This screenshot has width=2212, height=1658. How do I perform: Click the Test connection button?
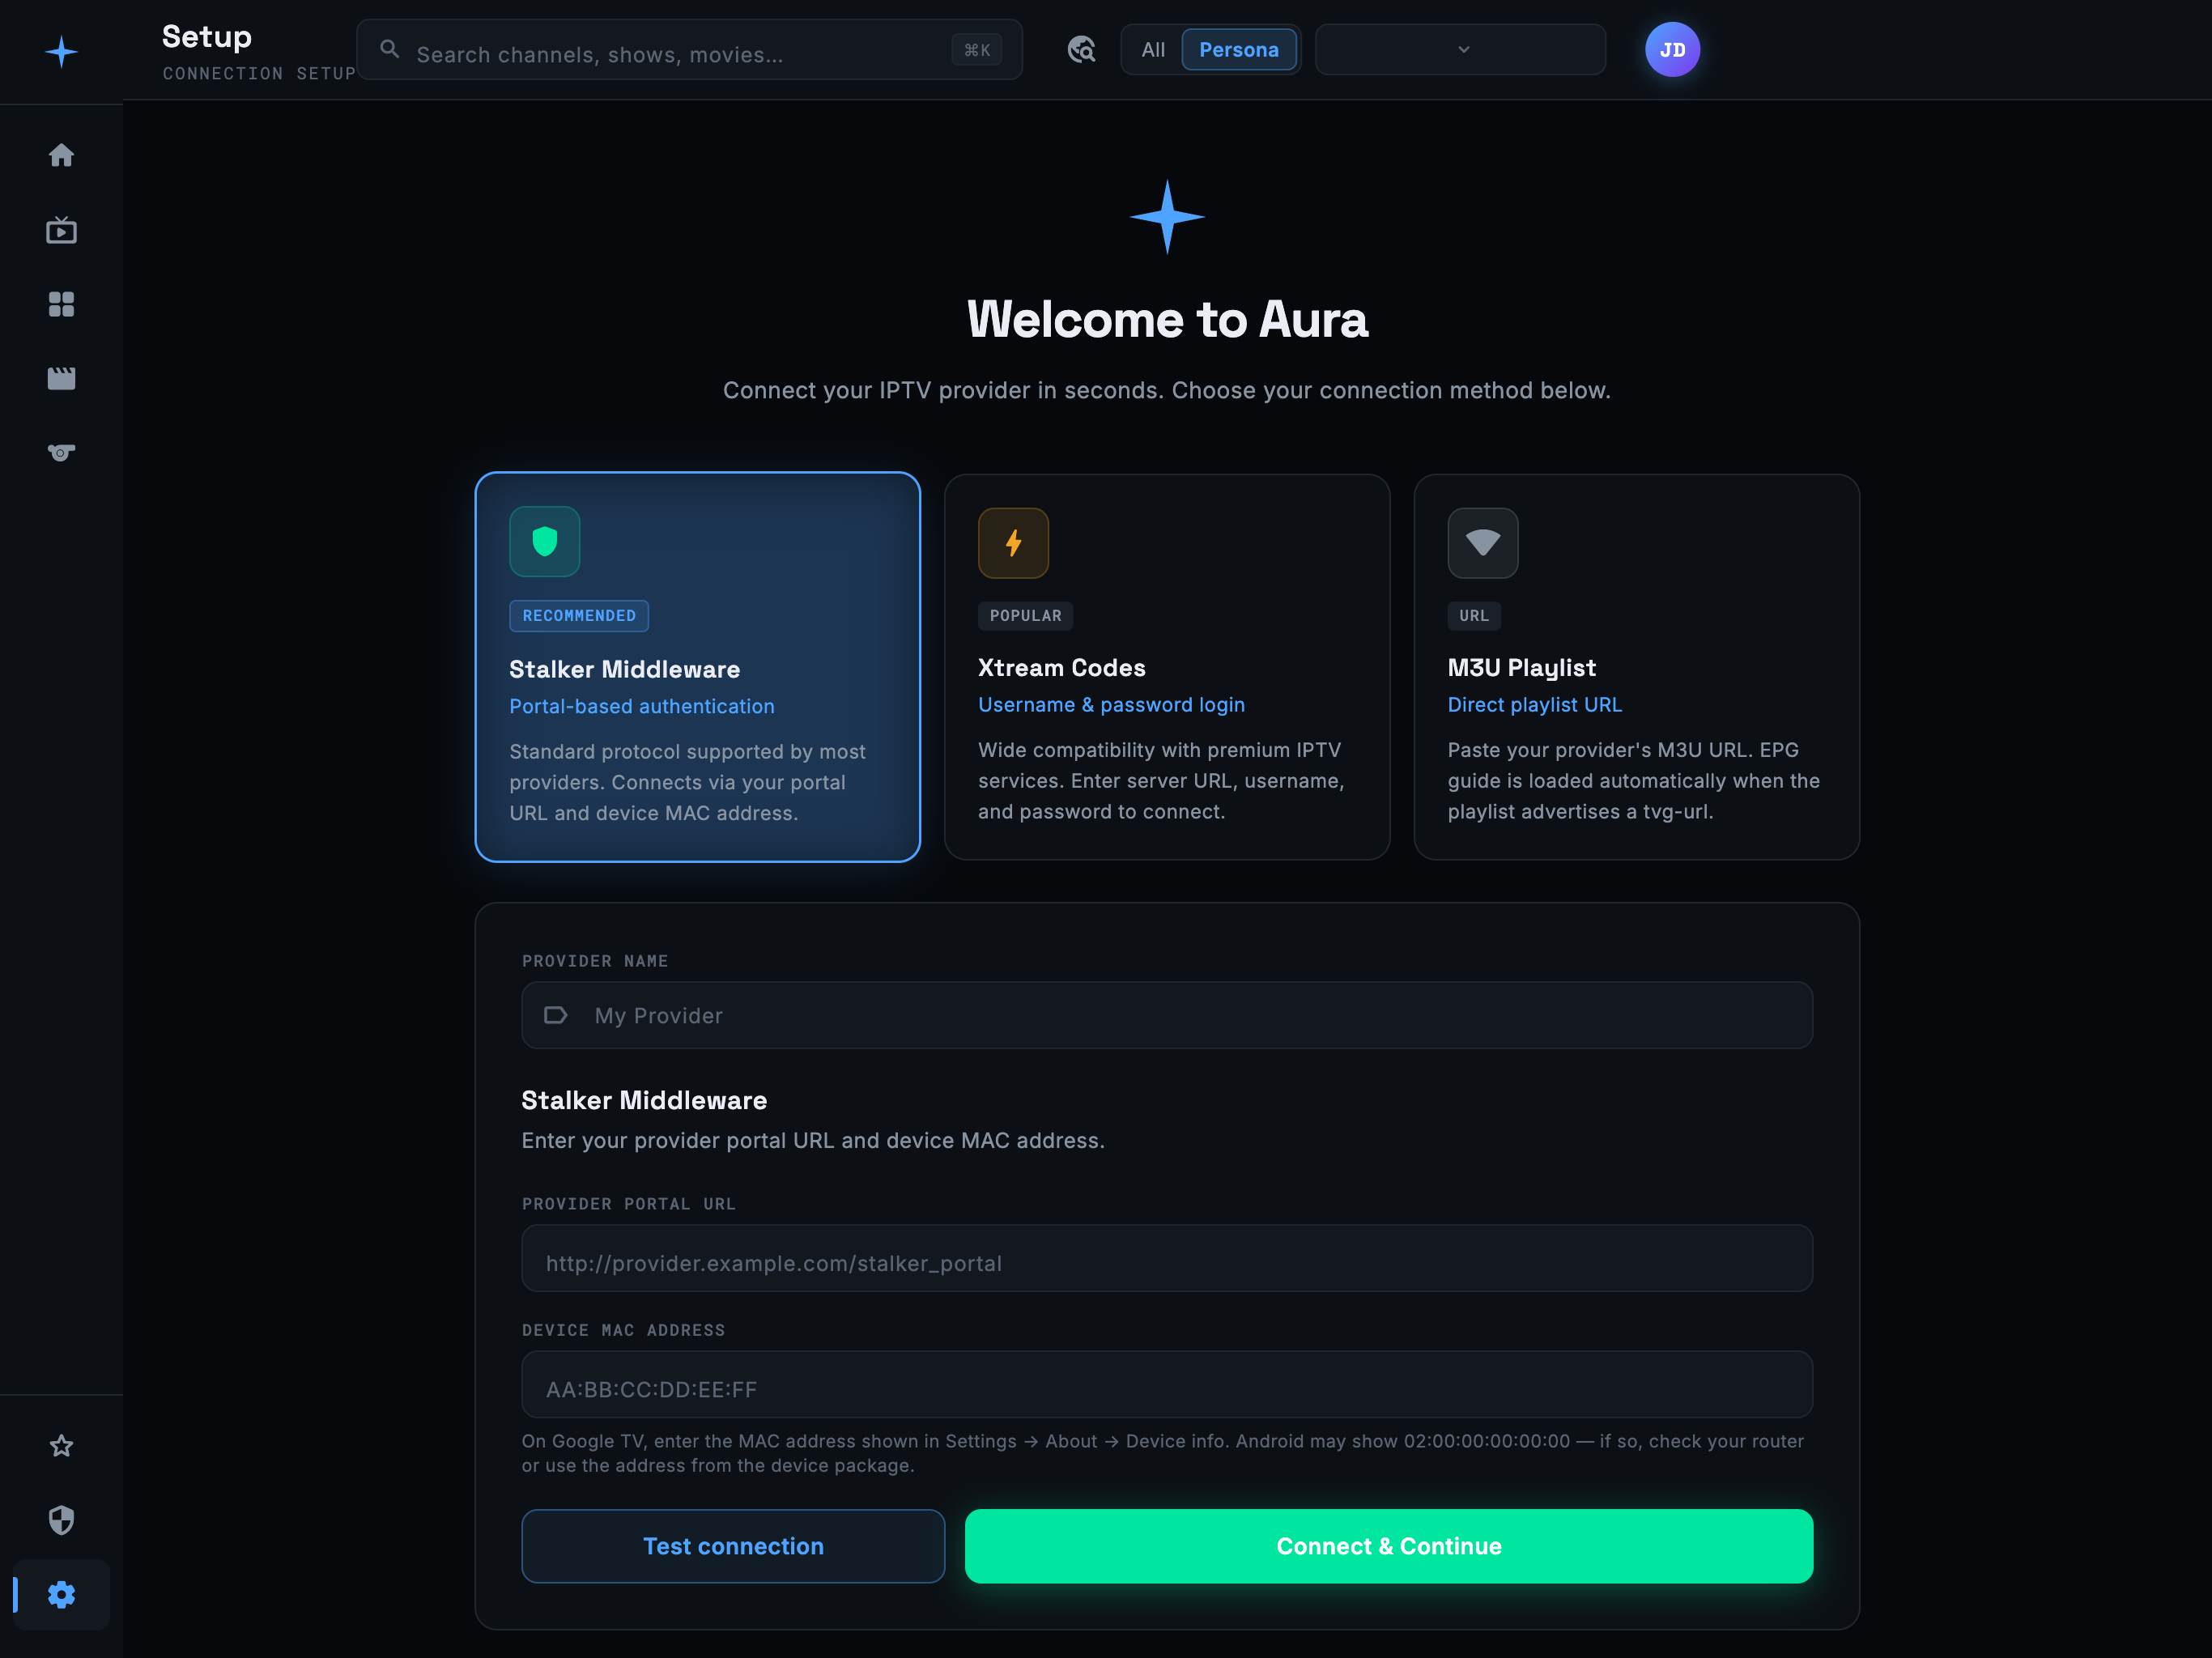coord(732,1545)
